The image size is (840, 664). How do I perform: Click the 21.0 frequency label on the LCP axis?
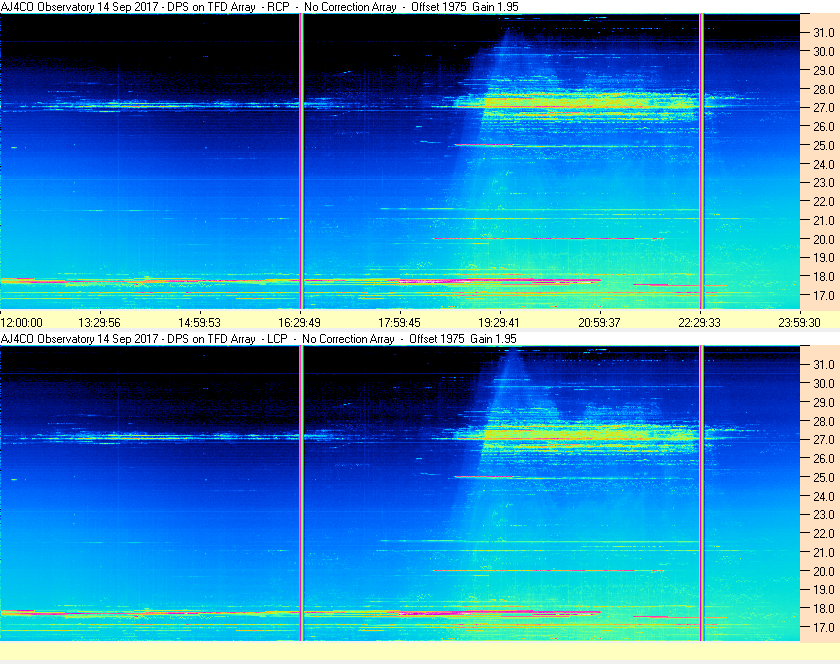pos(824,552)
